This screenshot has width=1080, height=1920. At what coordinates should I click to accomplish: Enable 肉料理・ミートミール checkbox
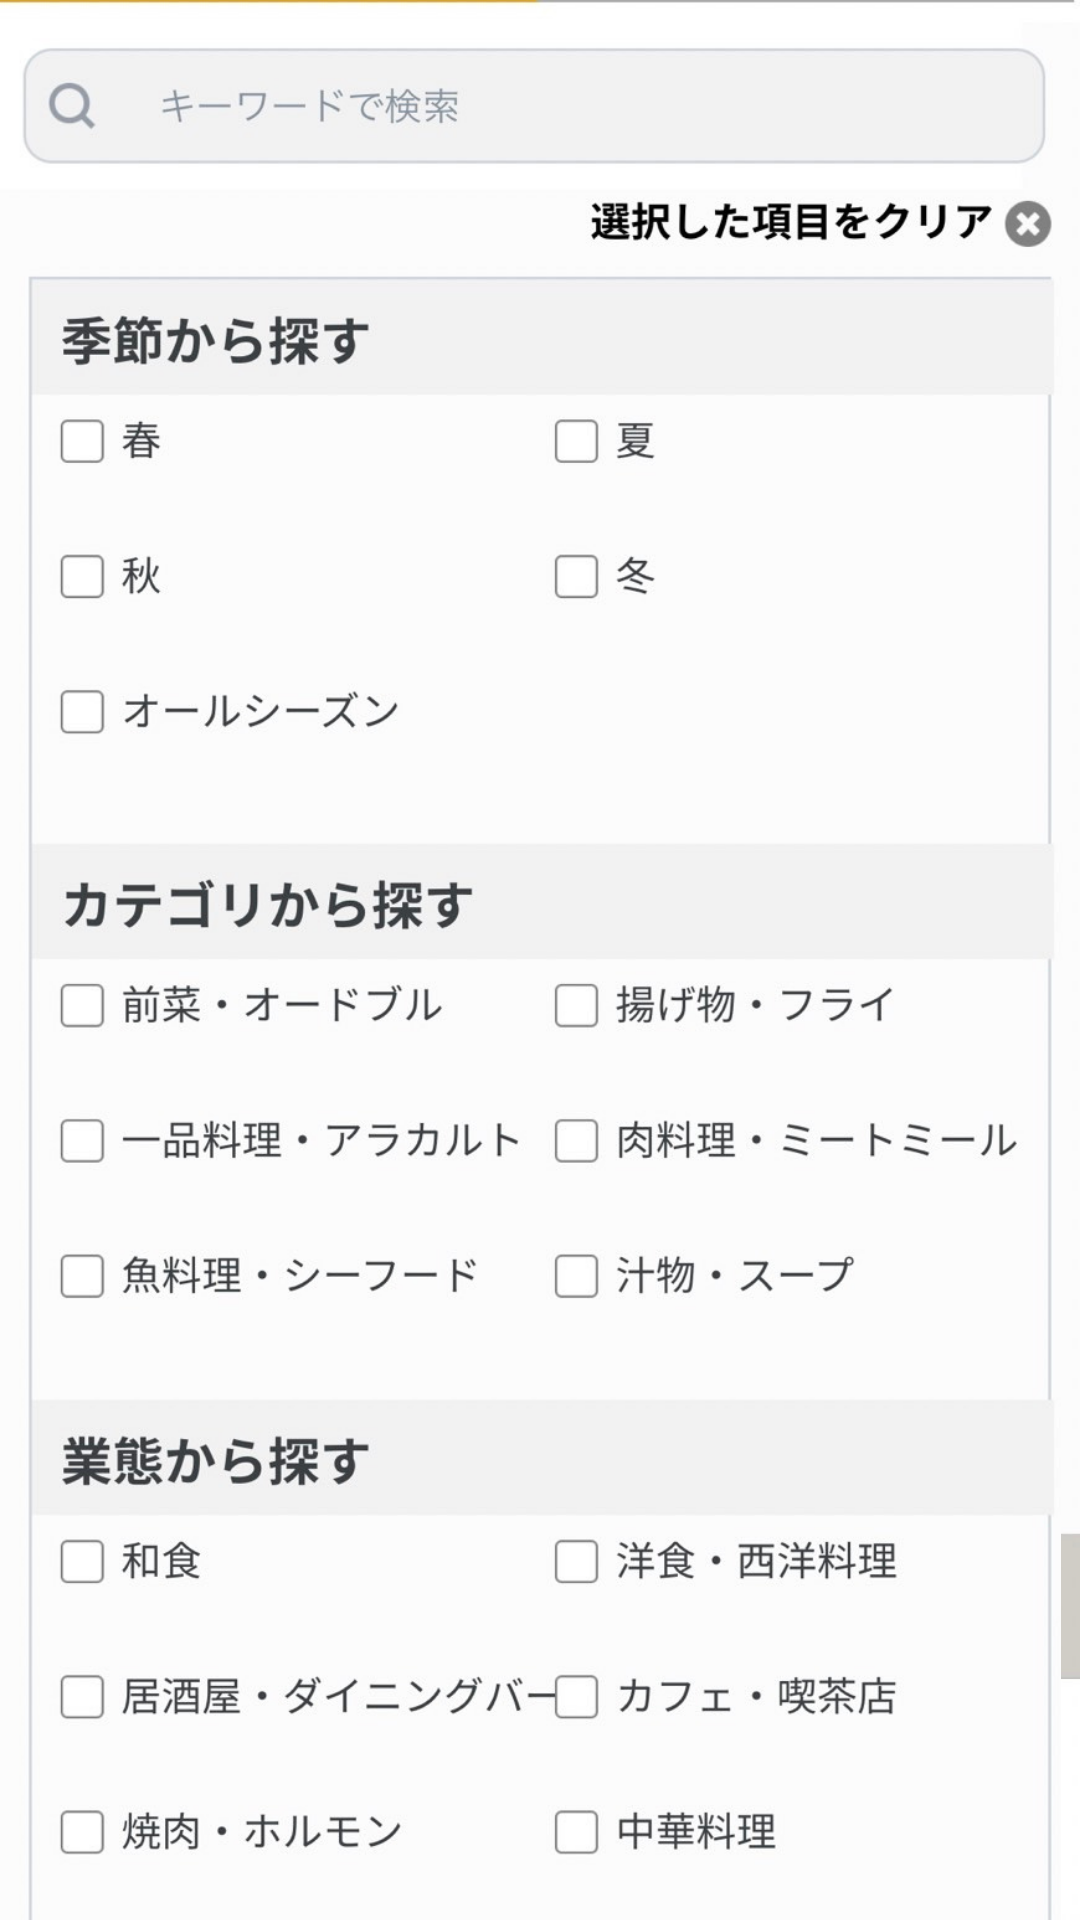(576, 1141)
